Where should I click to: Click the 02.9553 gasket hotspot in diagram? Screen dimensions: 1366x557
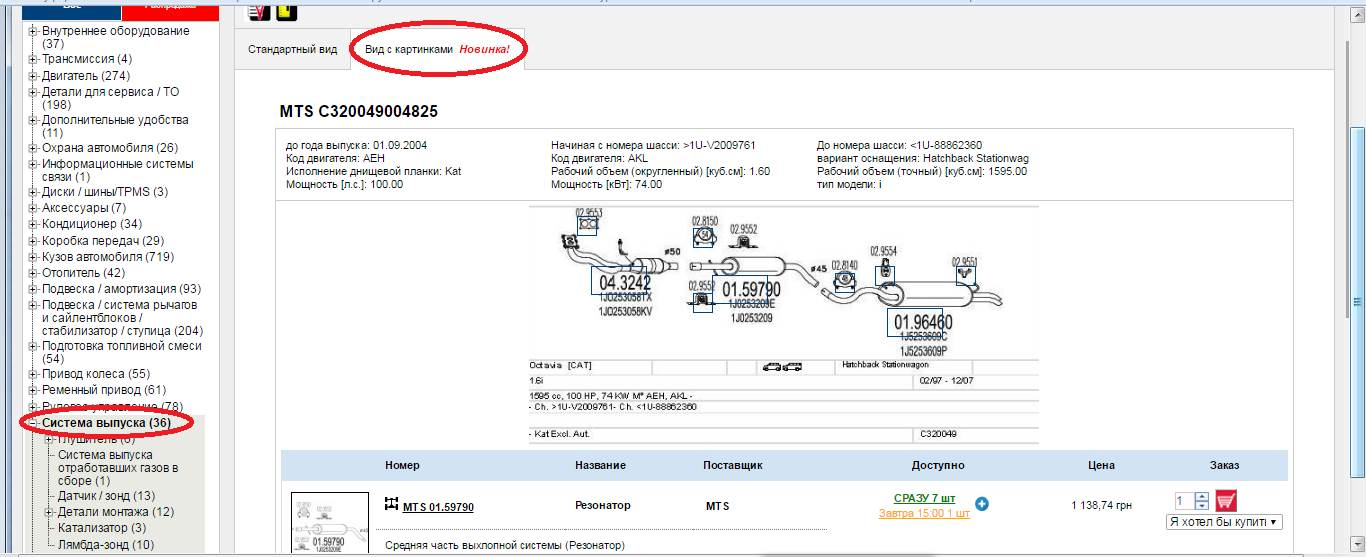click(x=587, y=224)
